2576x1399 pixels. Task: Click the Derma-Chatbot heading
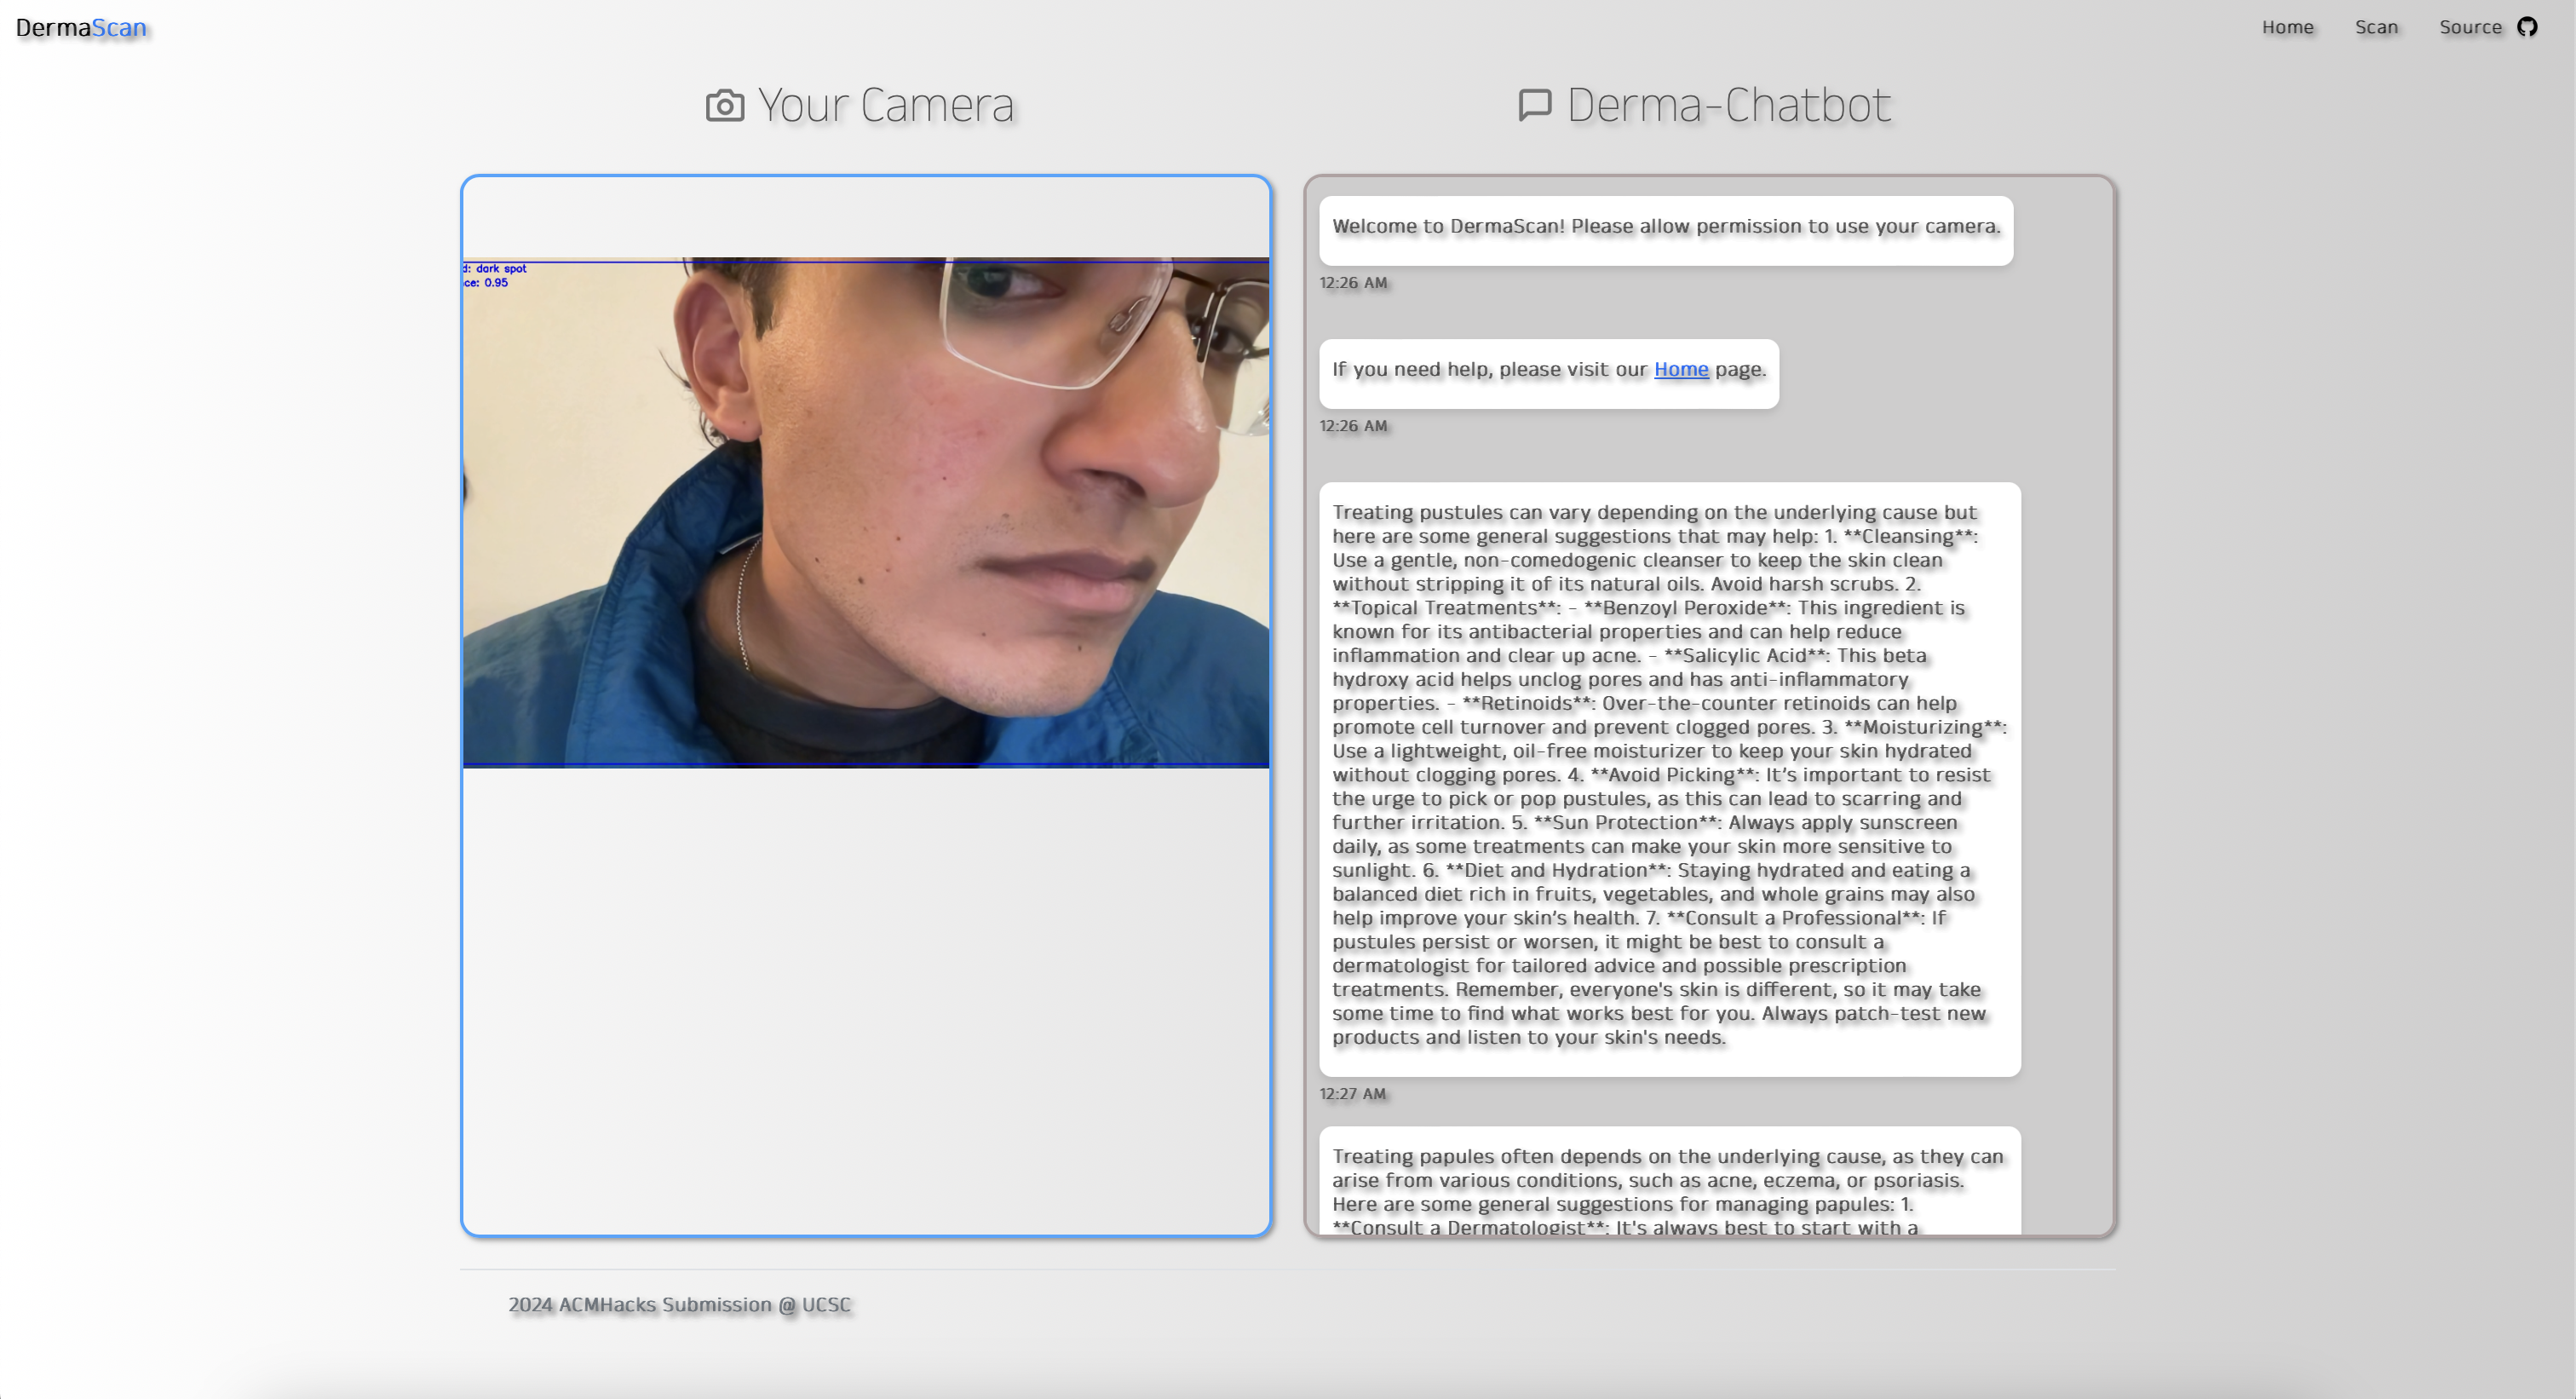(x=1728, y=105)
